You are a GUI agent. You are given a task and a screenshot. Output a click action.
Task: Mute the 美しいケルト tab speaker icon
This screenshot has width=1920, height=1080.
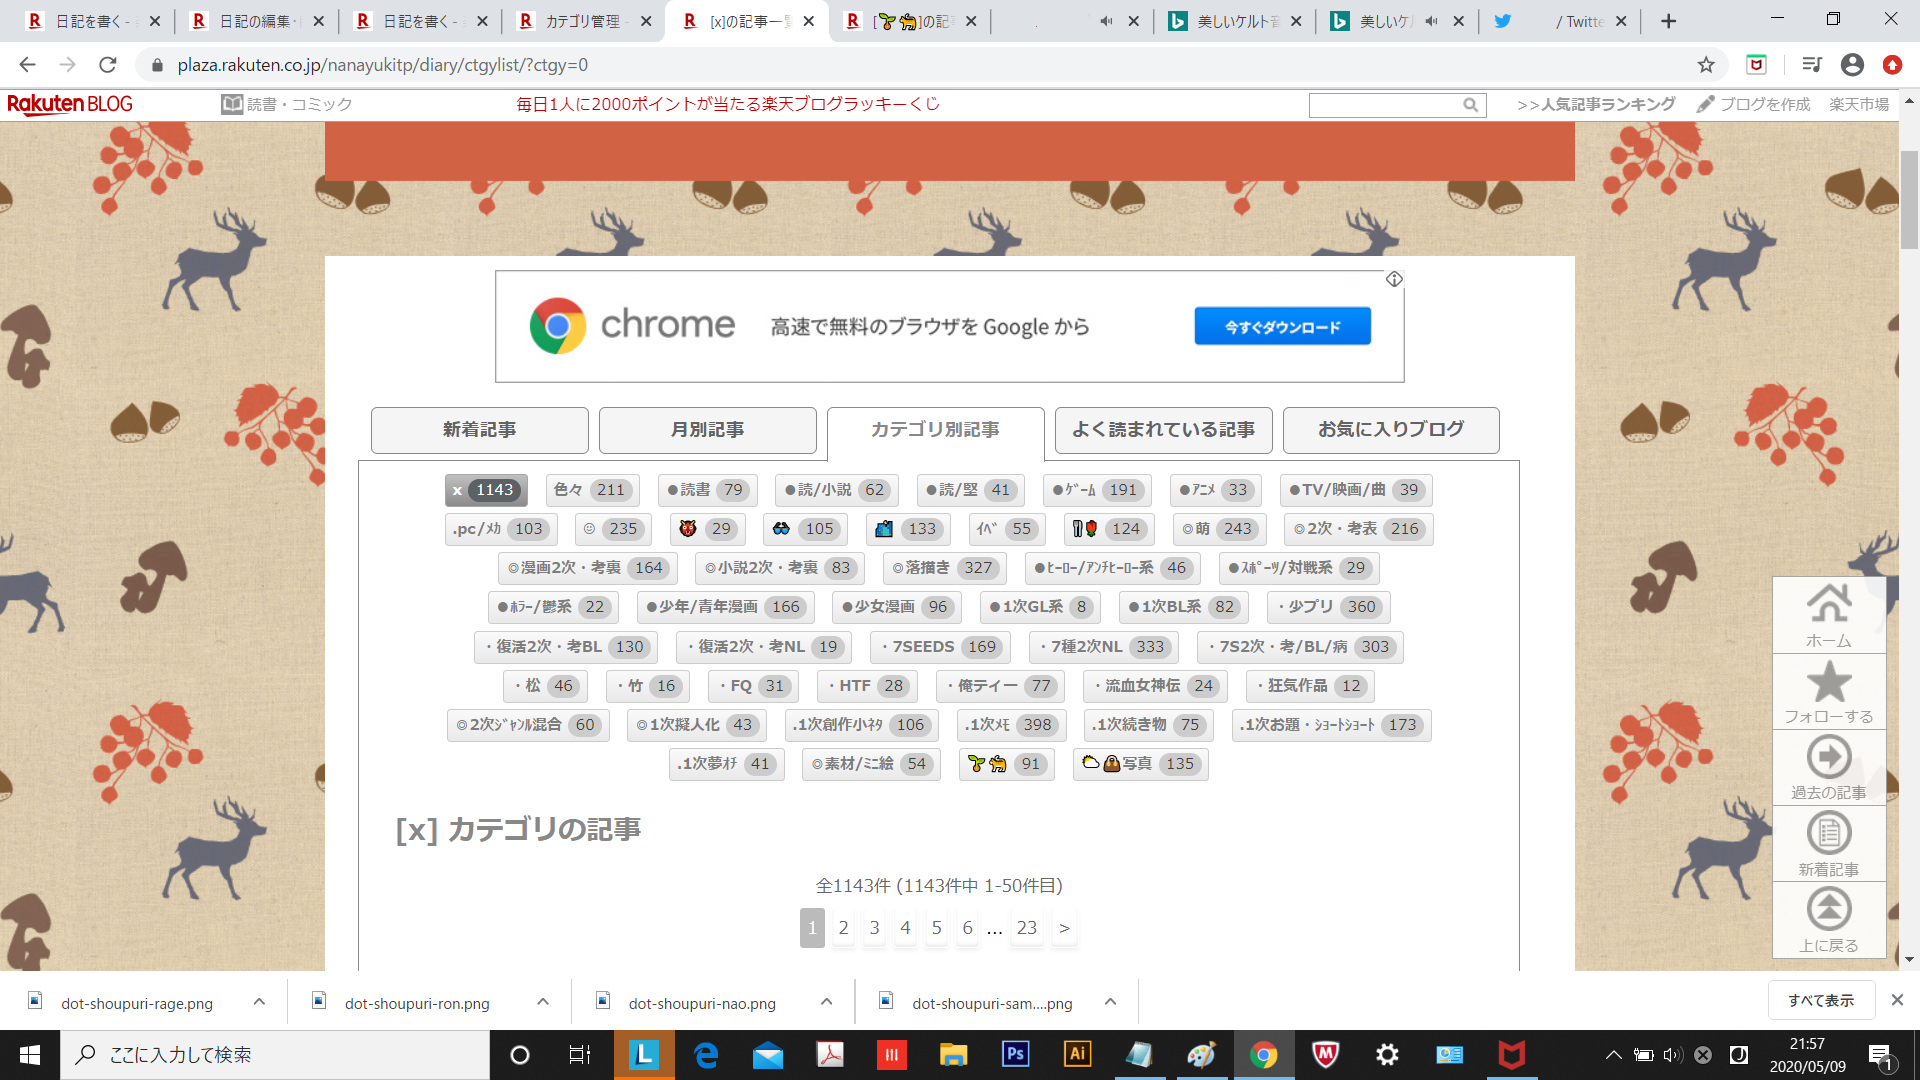pyautogui.click(x=1431, y=21)
